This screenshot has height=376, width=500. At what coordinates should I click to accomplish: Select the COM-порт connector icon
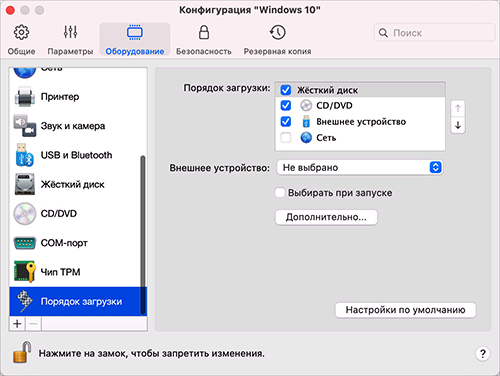coord(25,243)
